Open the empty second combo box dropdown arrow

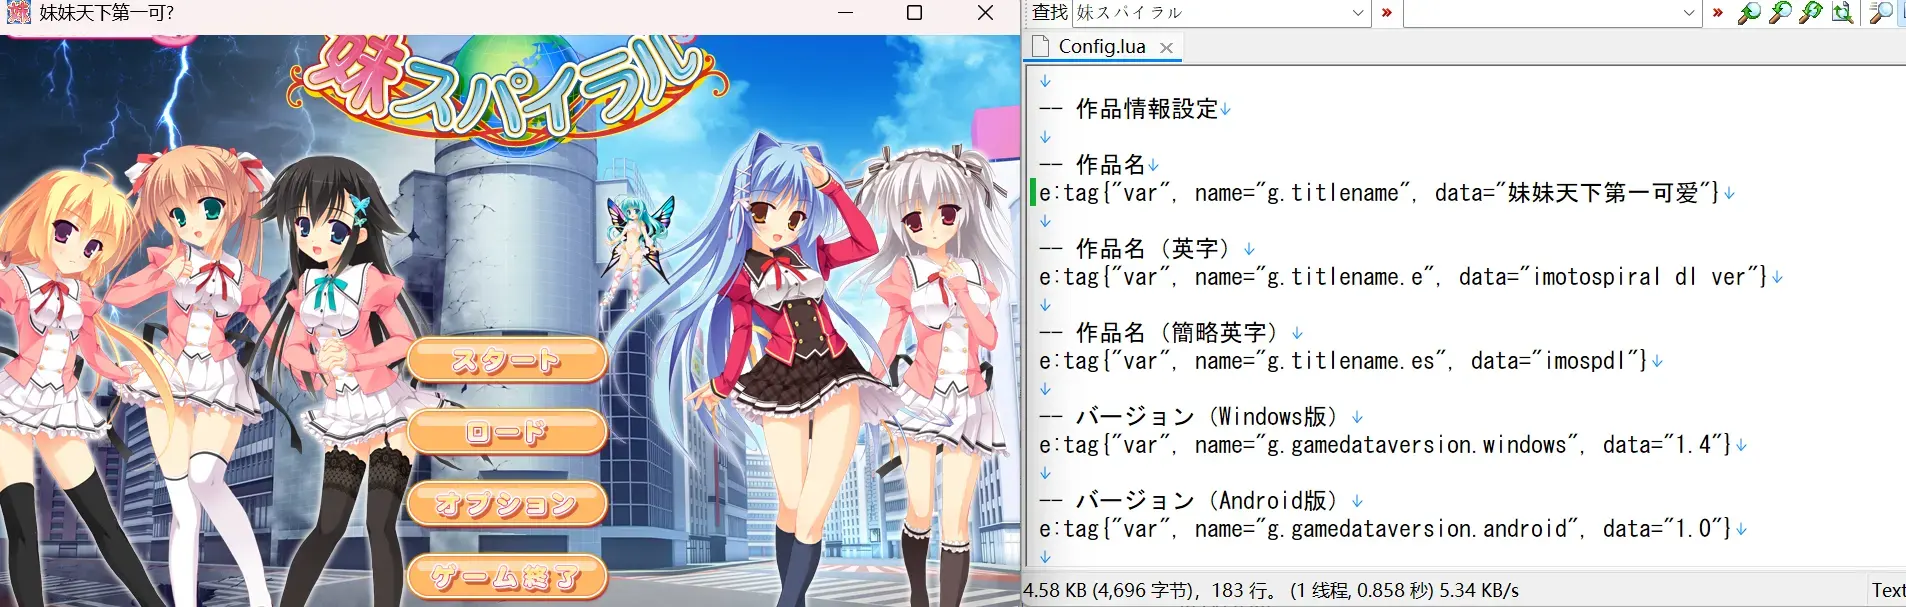coord(1689,13)
